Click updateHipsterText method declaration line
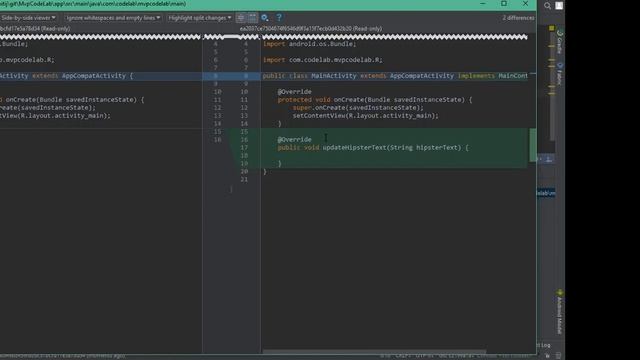The image size is (640, 360). [373, 148]
